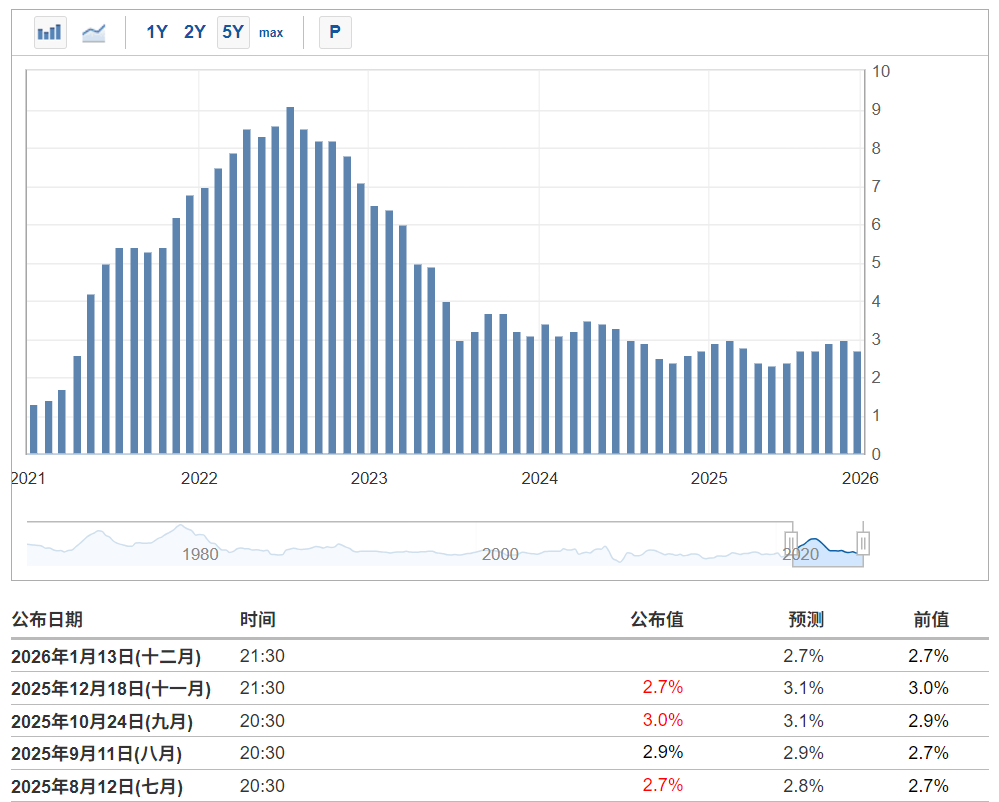Click the highlighted 2020 region in navigator
Image resolution: width=999 pixels, height=802 pixels.
click(x=827, y=550)
